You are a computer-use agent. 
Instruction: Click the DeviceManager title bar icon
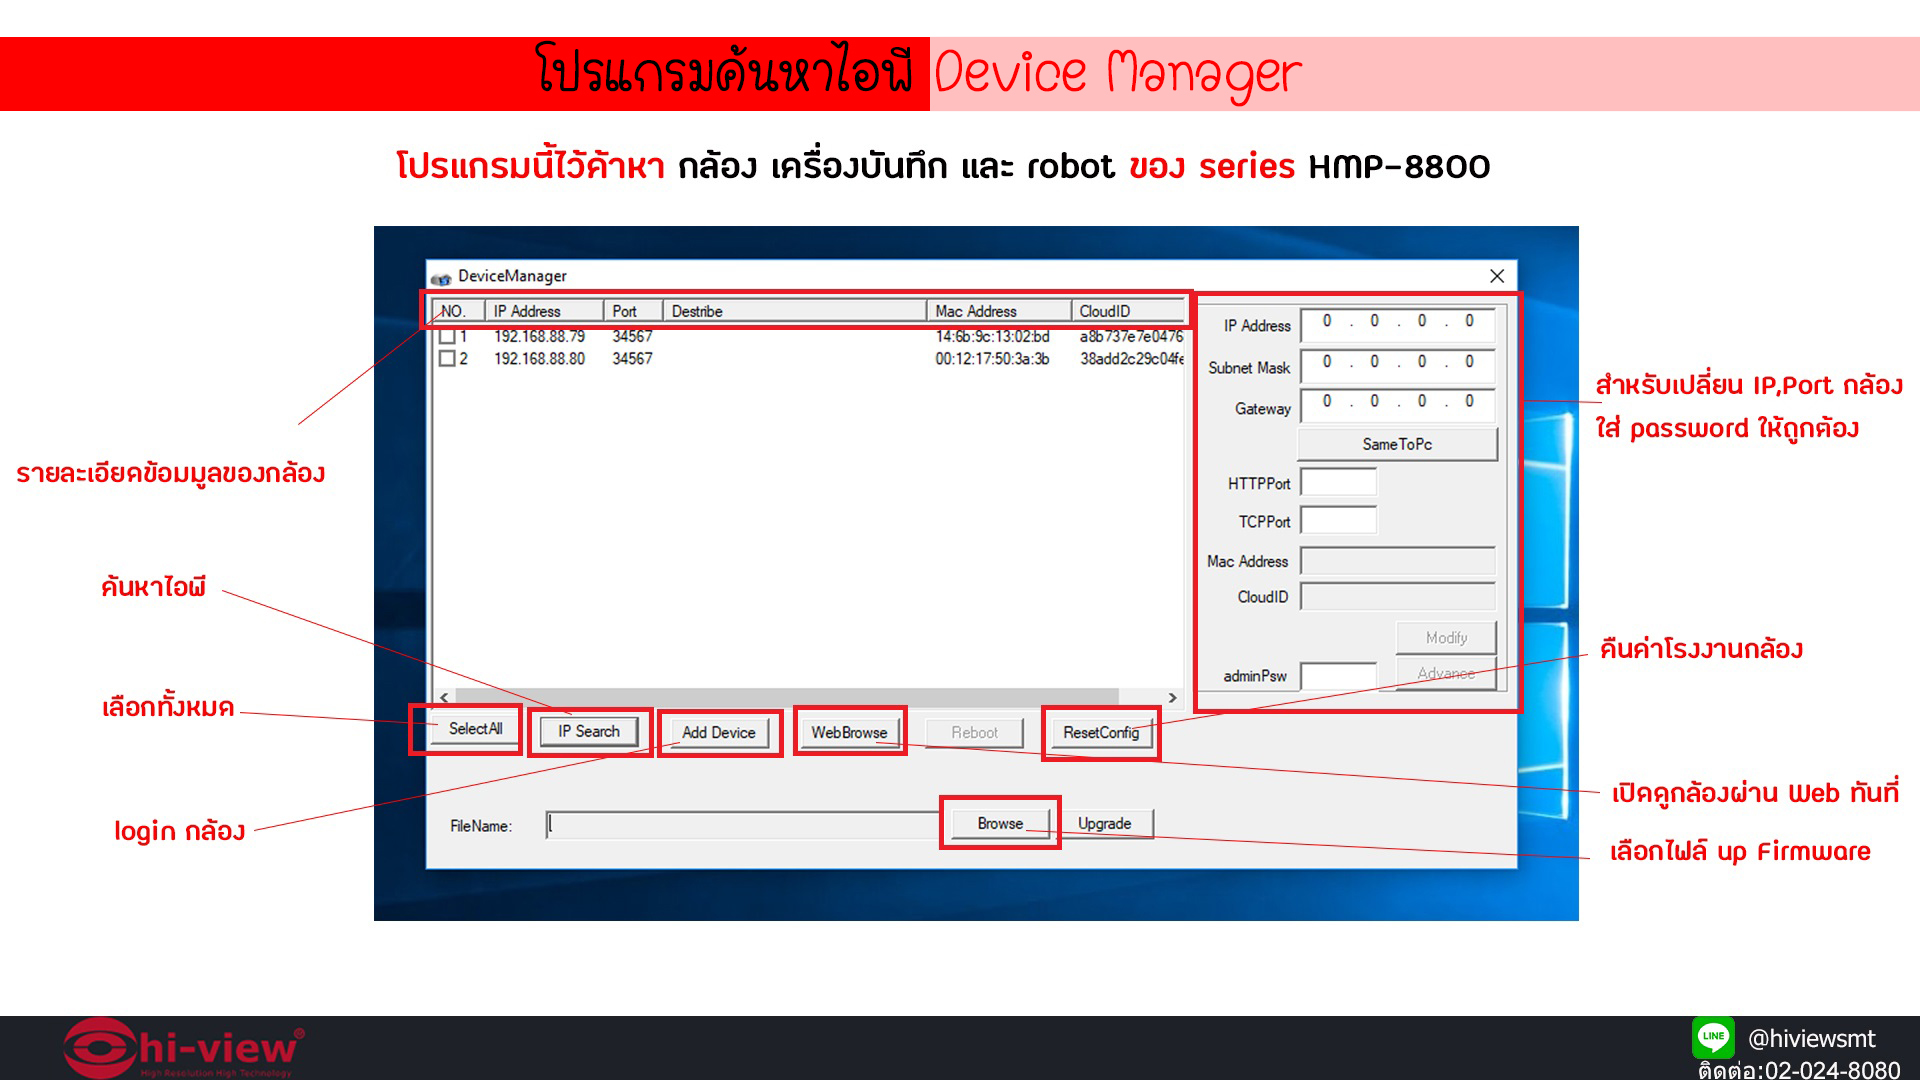point(440,277)
